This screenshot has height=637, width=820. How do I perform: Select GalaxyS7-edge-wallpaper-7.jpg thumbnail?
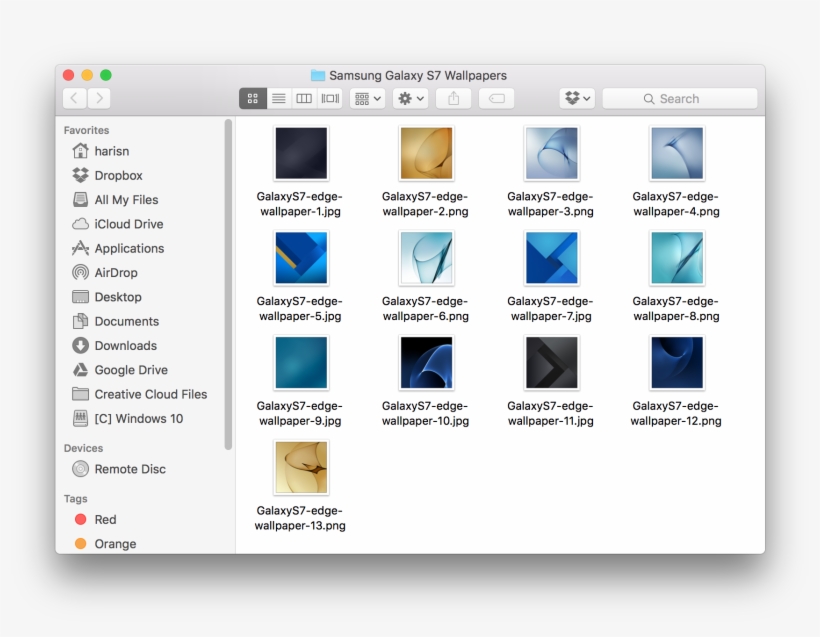click(x=551, y=258)
